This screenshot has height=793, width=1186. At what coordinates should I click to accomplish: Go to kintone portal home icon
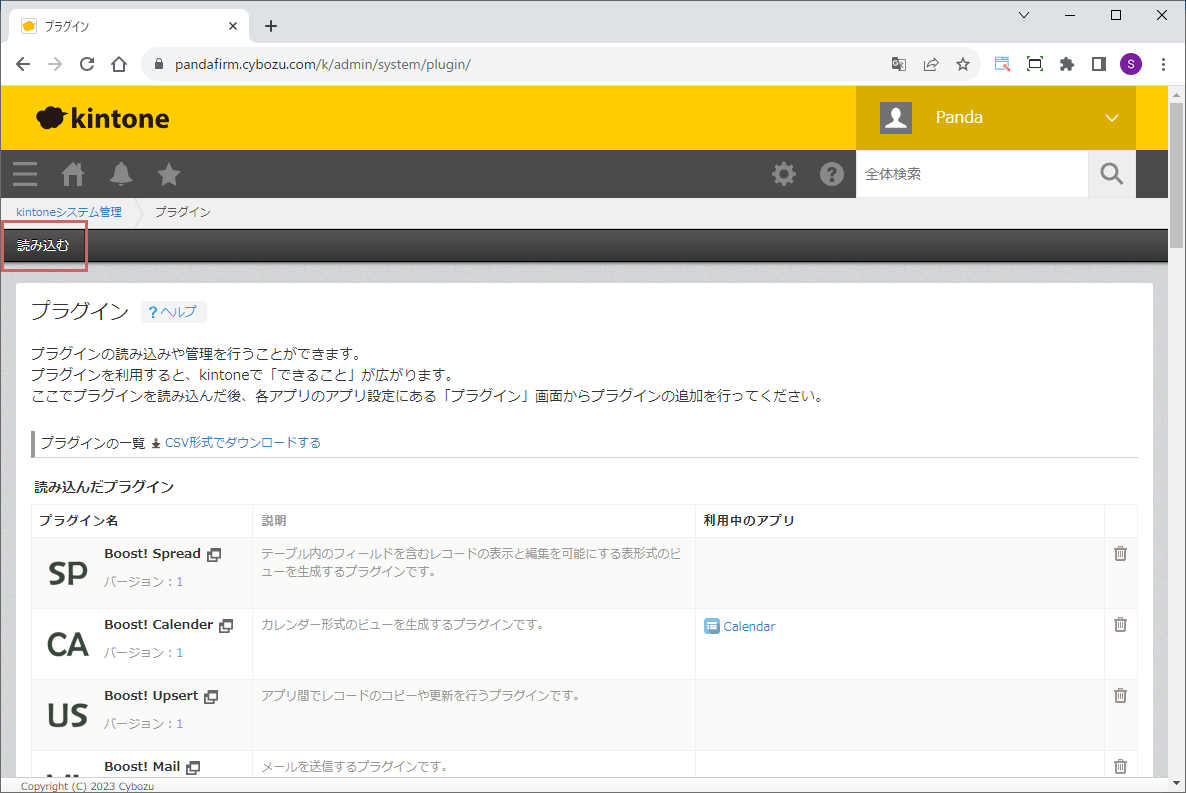(x=73, y=174)
